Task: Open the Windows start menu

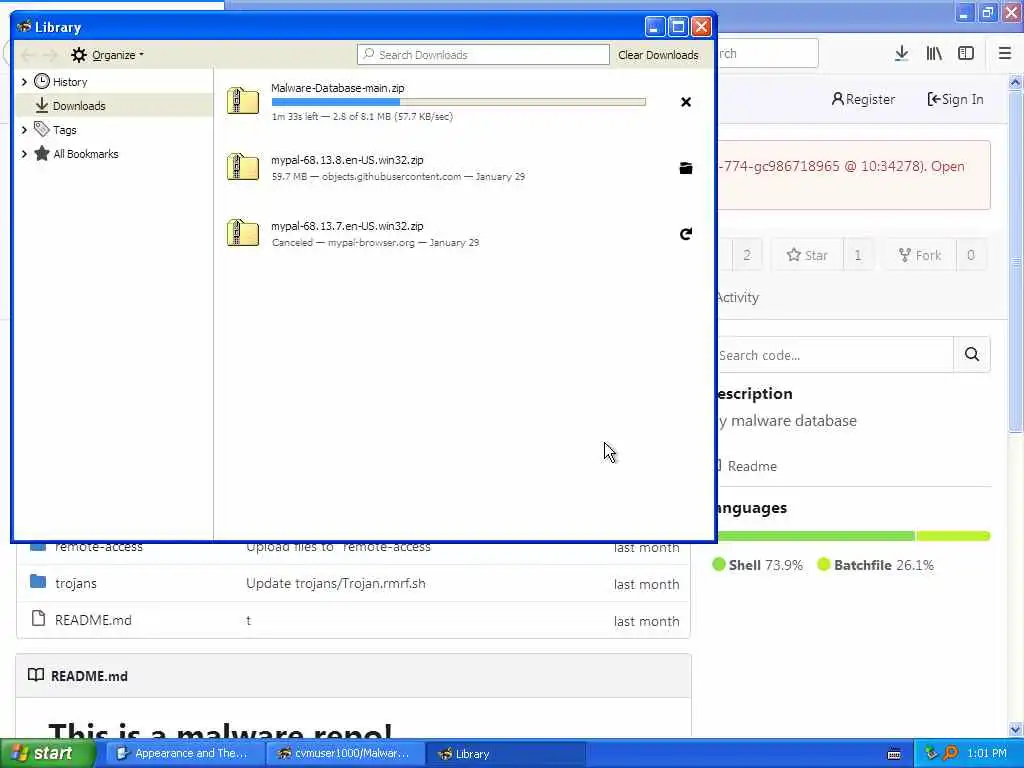Action: (x=48, y=753)
